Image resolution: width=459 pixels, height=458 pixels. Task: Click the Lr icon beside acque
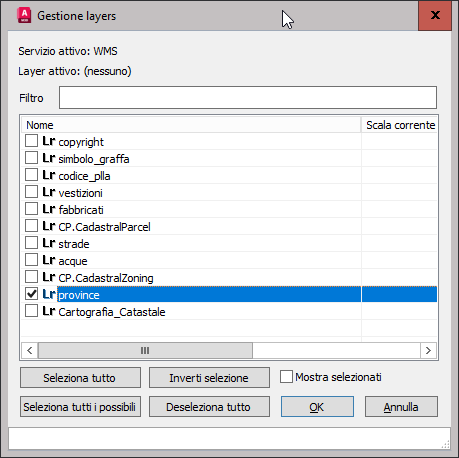[x=49, y=260]
